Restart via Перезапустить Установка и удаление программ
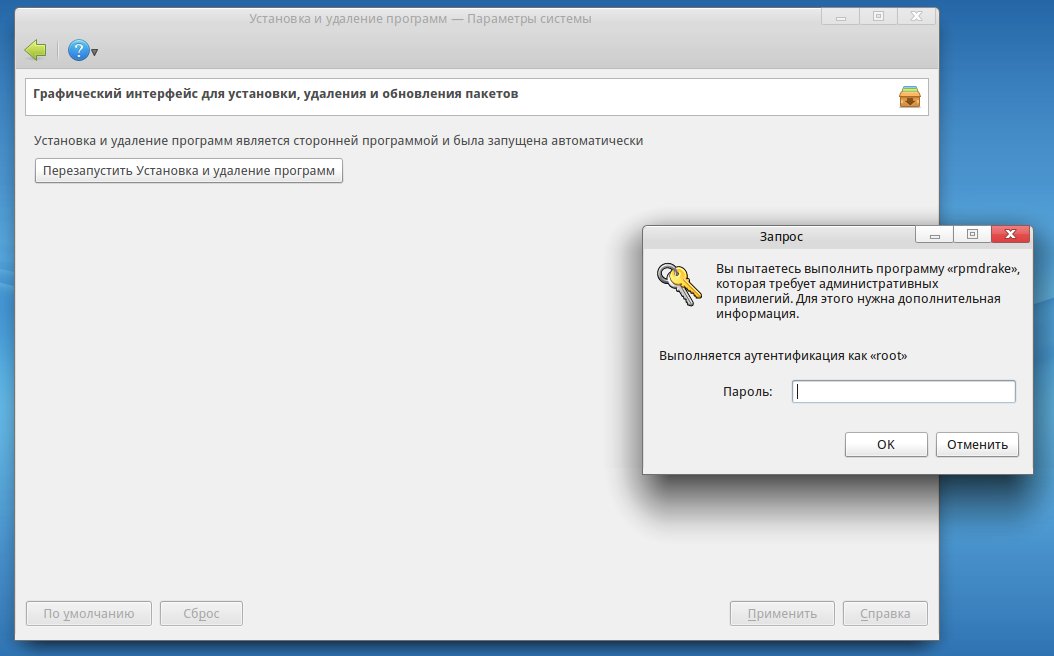Screen dimensions: 1054x656 tap(189, 171)
